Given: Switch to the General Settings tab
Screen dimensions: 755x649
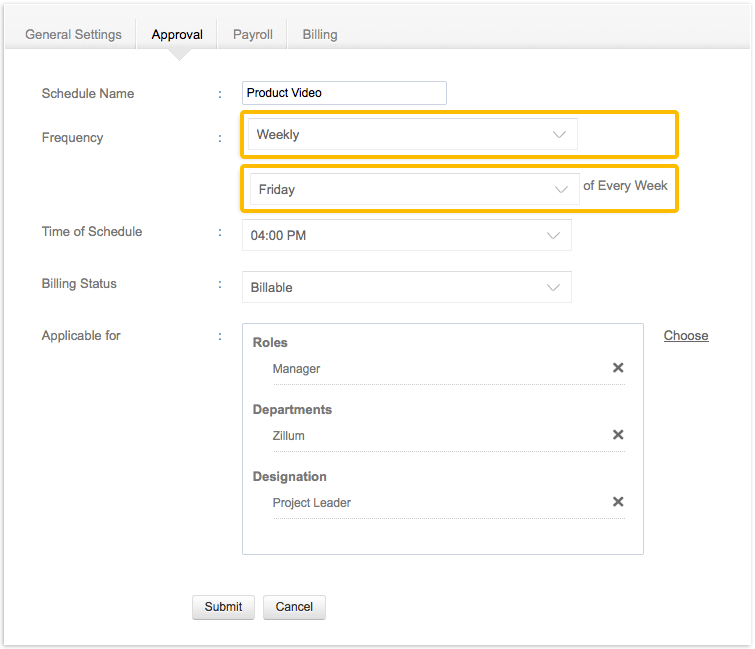Looking at the screenshot, I should (x=73, y=34).
